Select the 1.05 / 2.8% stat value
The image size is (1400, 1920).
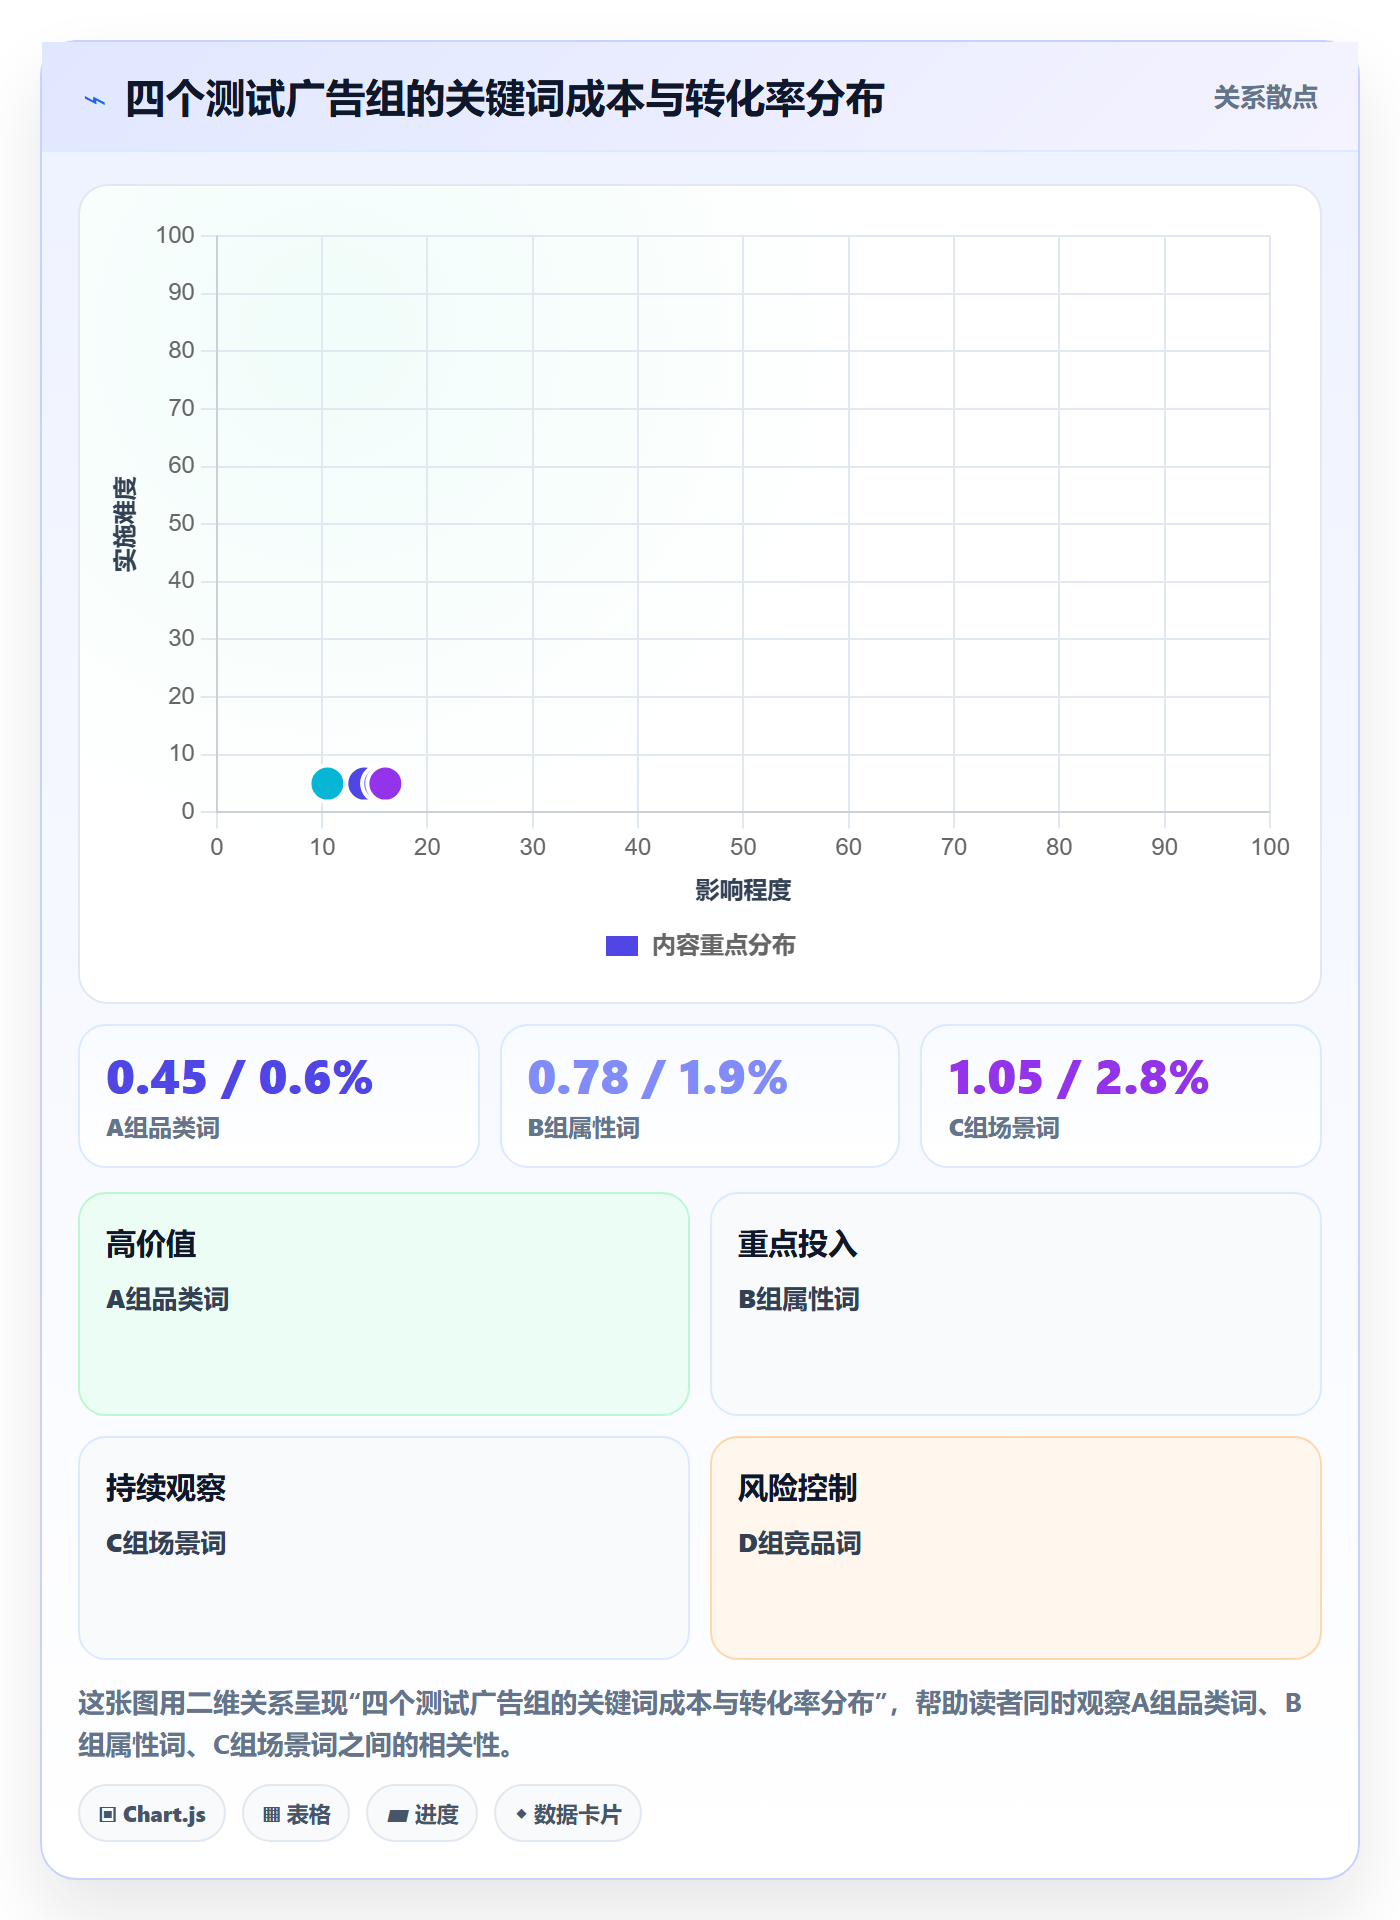[x=1079, y=1078]
